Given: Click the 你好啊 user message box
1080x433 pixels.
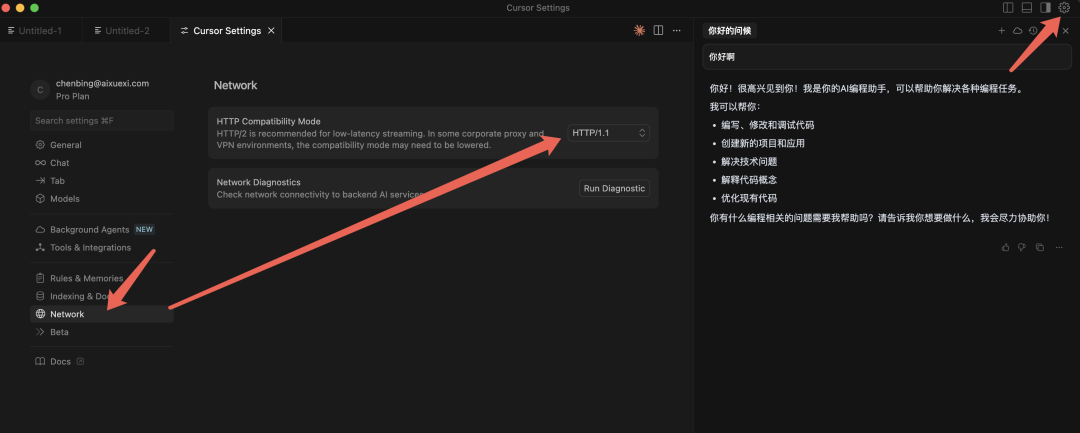Looking at the screenshot, I should pyautogui.click(x=886, y=57).
